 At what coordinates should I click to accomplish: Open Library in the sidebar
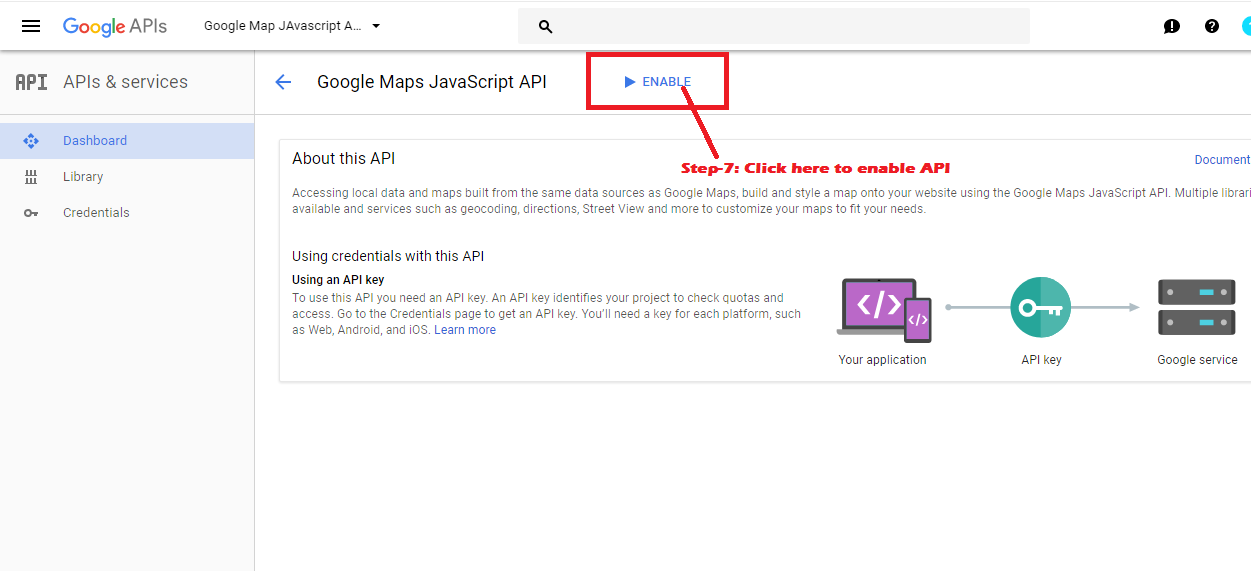point(127,177)
